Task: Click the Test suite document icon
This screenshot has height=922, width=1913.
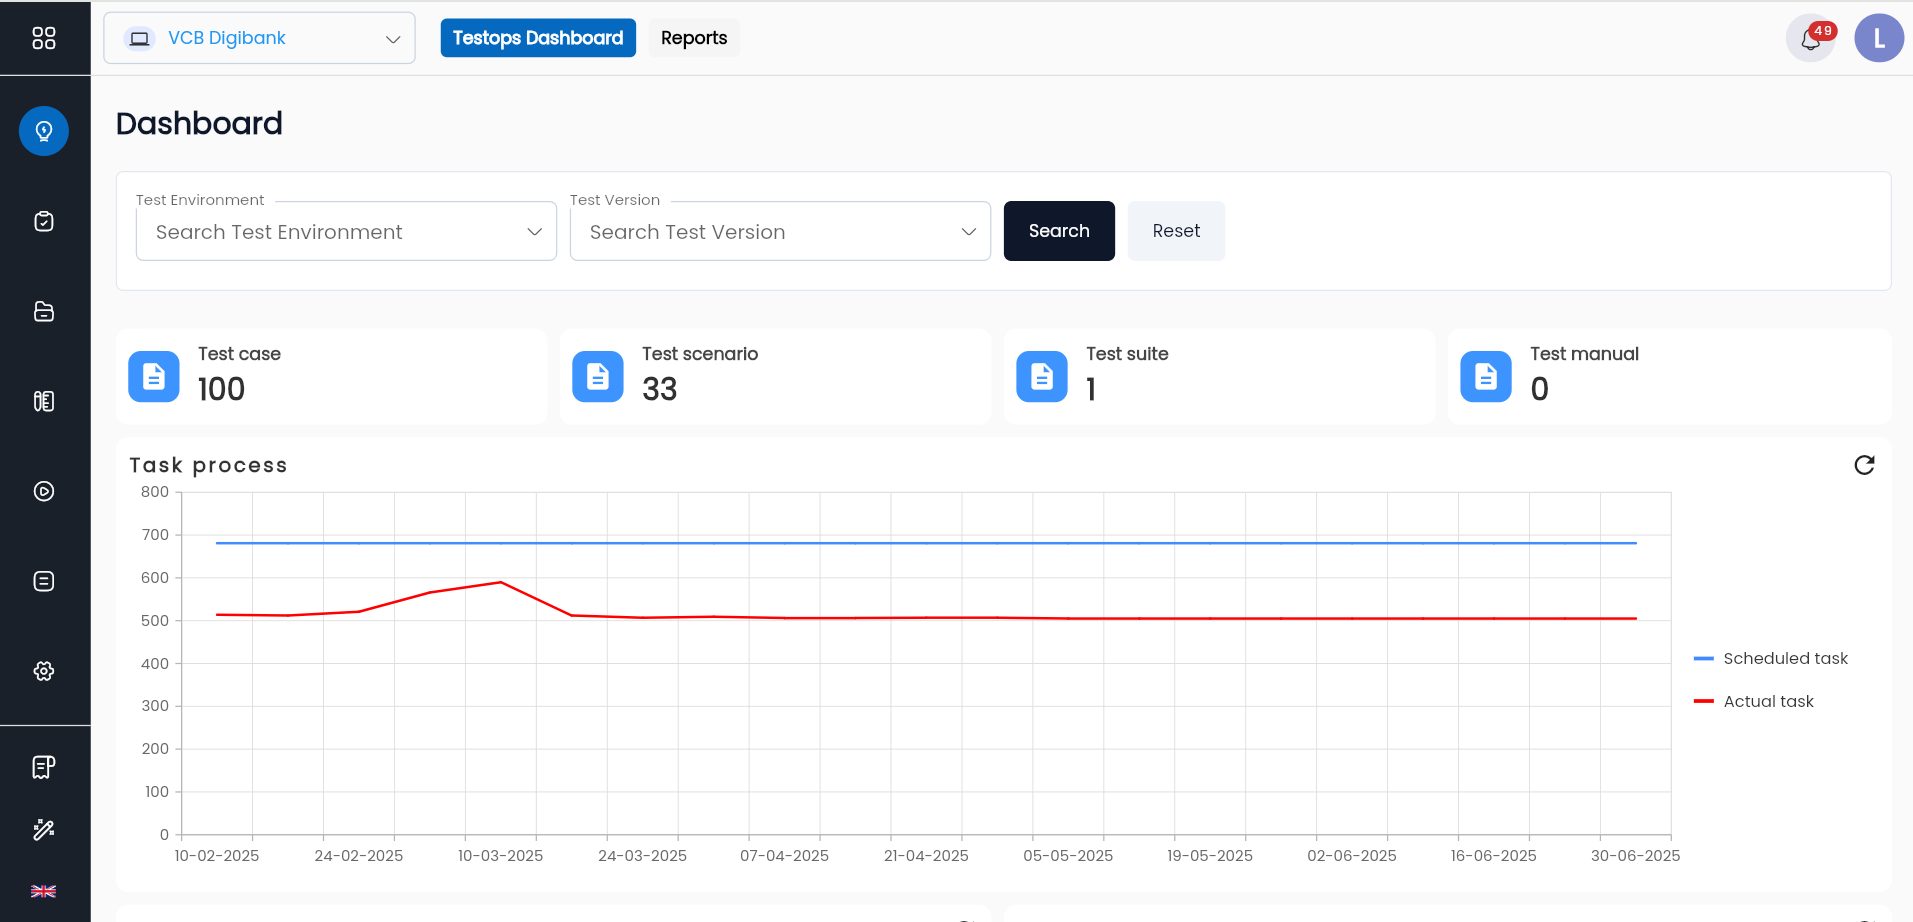Action: [1042, 377]
